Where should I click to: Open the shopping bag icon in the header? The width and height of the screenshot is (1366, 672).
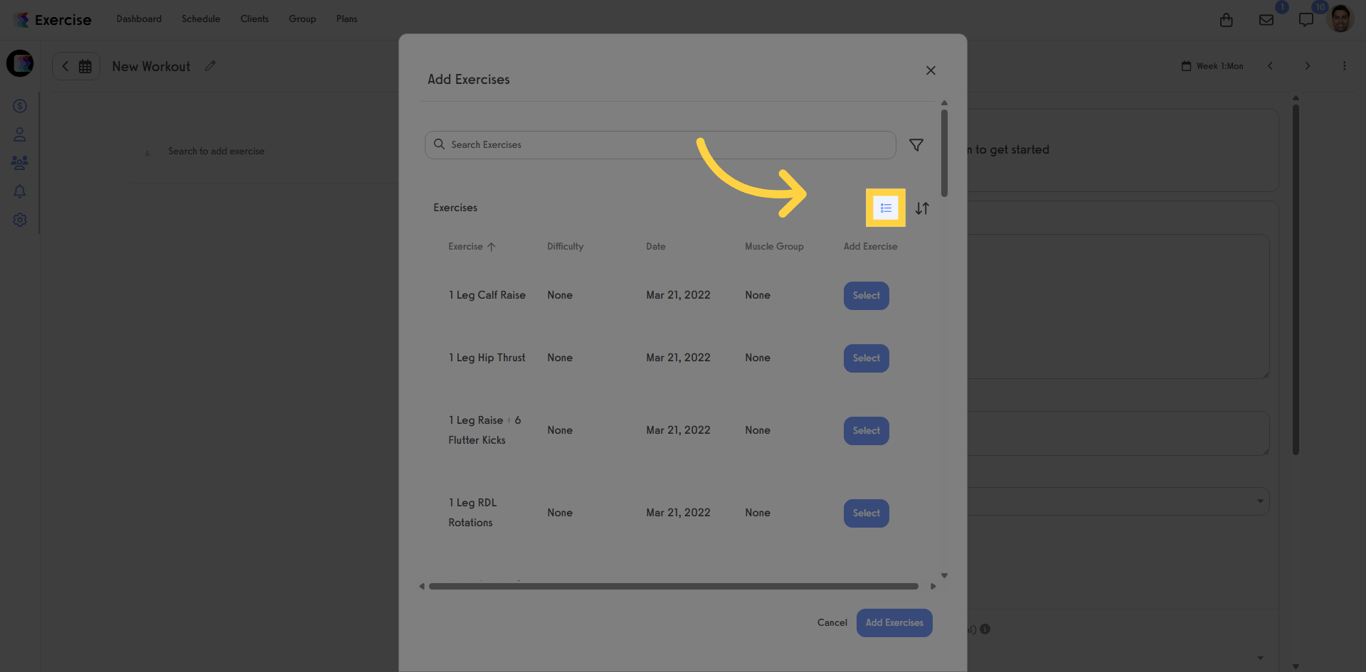1226,18
